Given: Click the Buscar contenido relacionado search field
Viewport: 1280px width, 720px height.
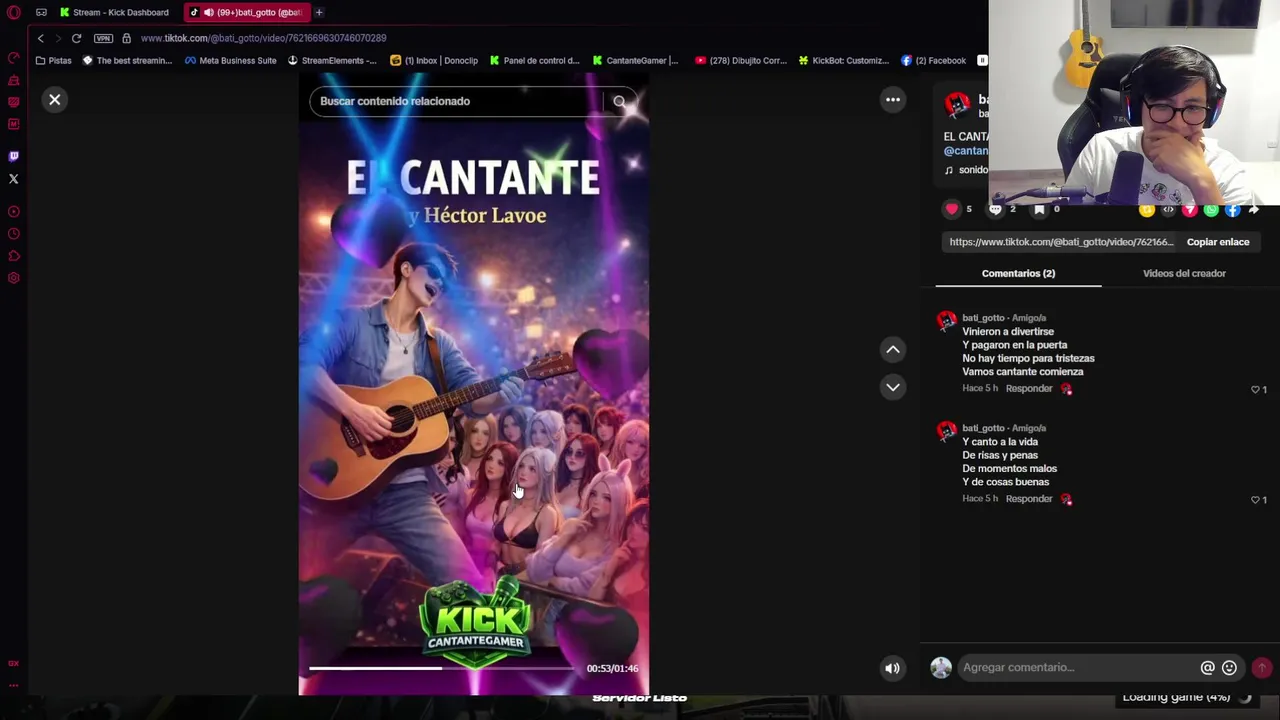Looking at the screenshot, I should [x=458, y=101].
